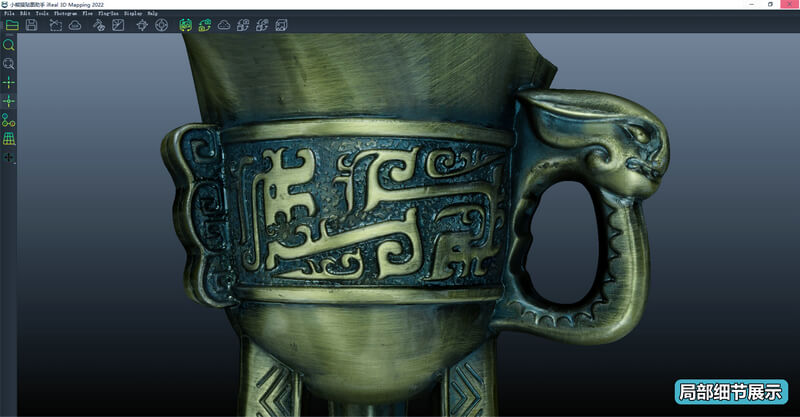Select the connected nodes icon in sidebar
The width and height of the screenshot is (800, 417).
(x=9, y=120)
